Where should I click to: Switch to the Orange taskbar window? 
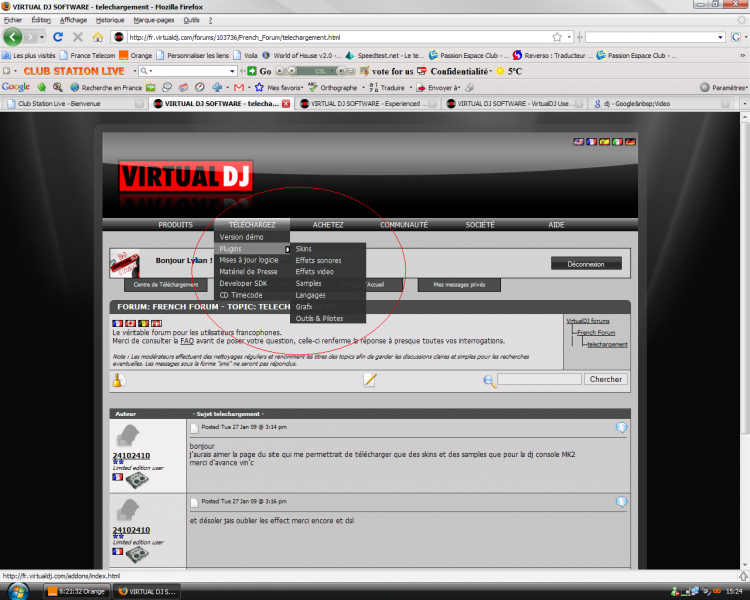(x=77, y=592)
